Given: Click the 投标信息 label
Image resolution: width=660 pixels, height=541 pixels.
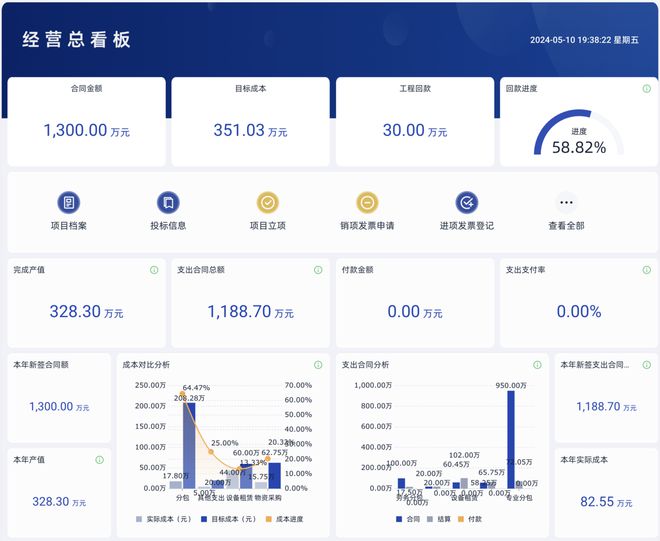Looking at the screenshot, I should (168, 226).
